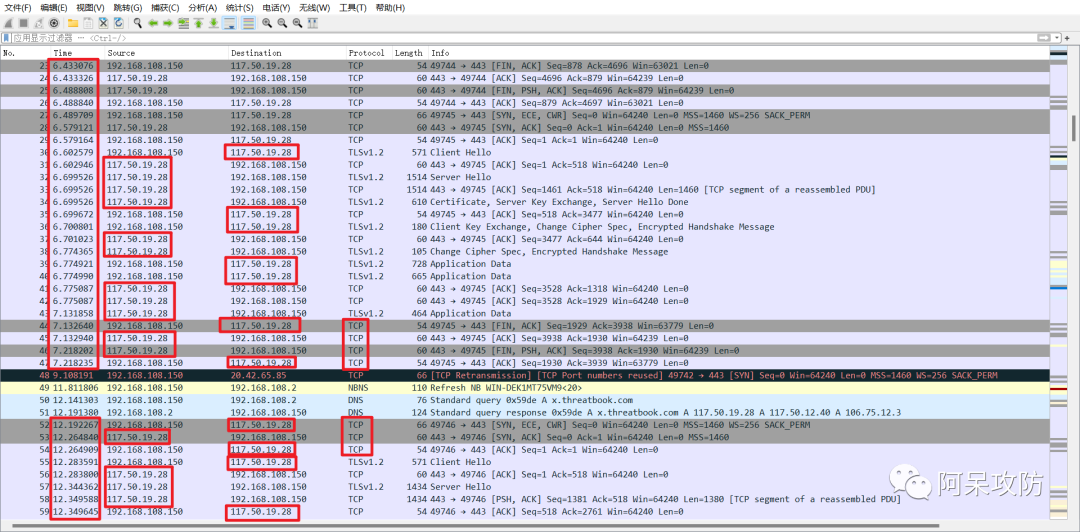Viewport: 1080px width, 532px height.
Task: Click the find packet magnifier icon
Action: pyautogui.click(x=137, y=22)
